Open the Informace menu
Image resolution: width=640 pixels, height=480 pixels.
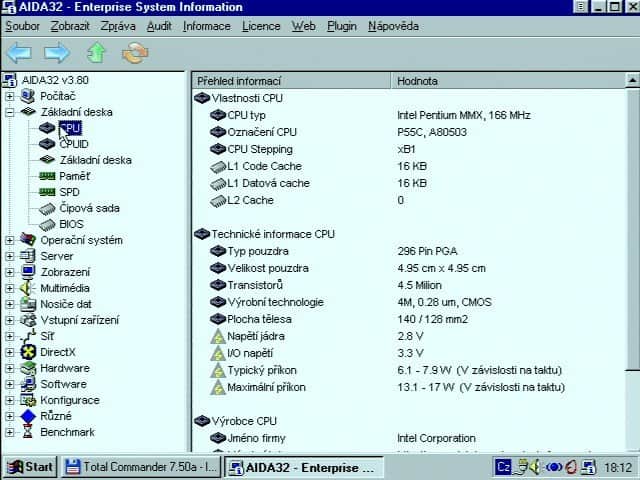point(207,27)
